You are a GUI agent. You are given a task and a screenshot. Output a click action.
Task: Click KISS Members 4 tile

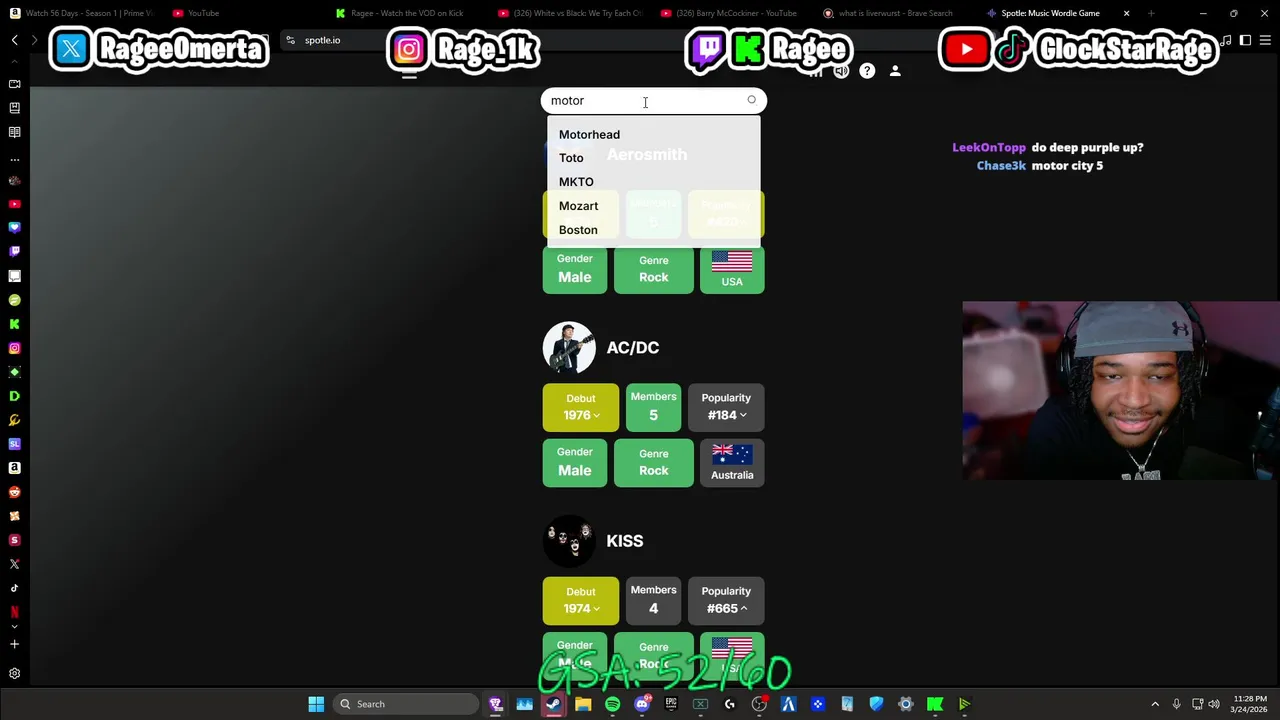coord(653,600)
